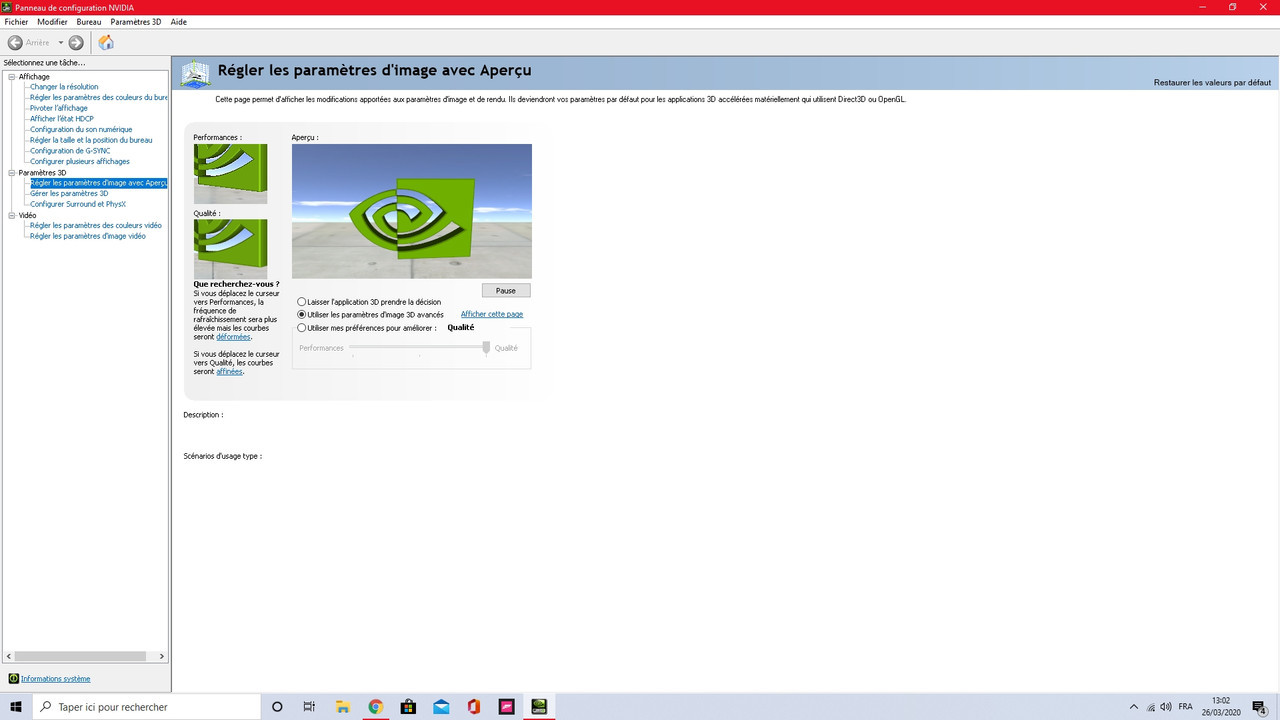The image size is (1280, 720).
Task: Show hidden system tray icons
Action: [x=1133, y=707]
